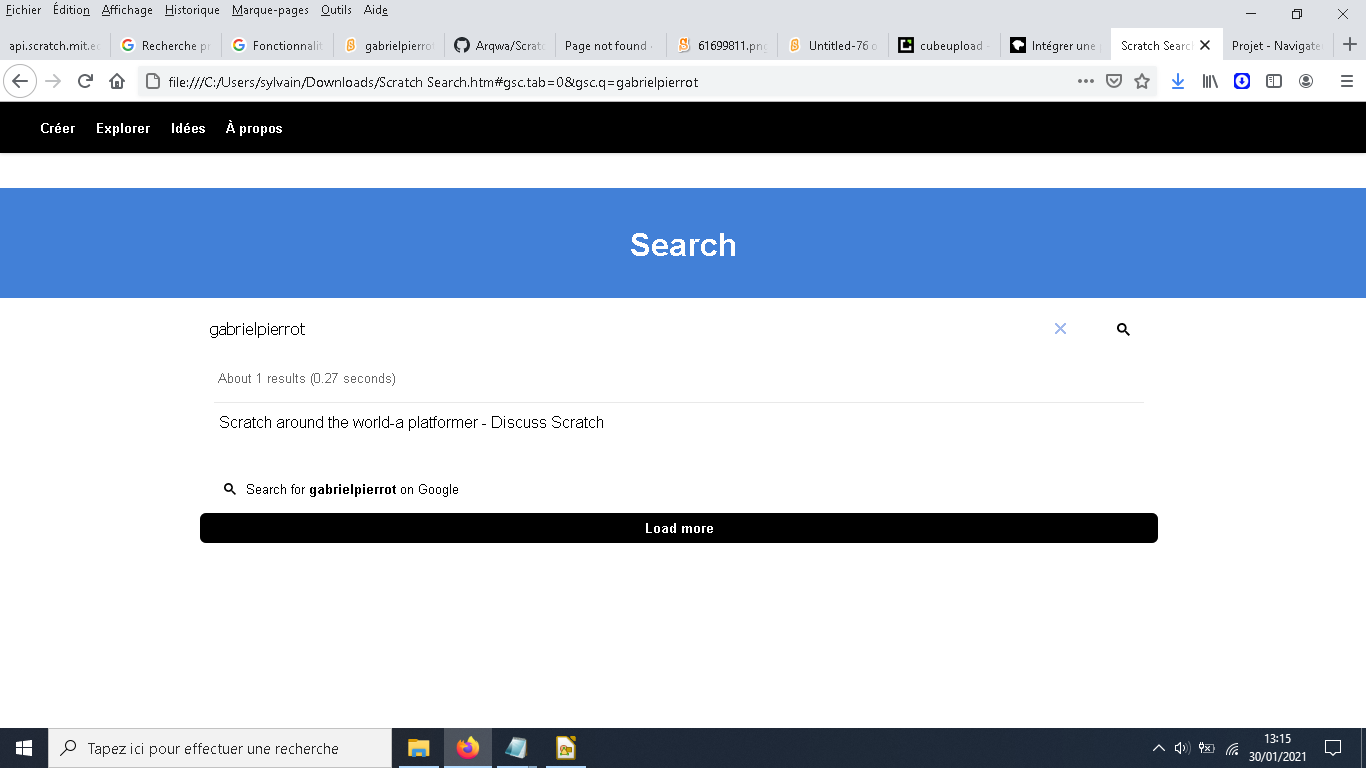Go back with the browser back arrow
The image size is (1366, 768).
20,81
